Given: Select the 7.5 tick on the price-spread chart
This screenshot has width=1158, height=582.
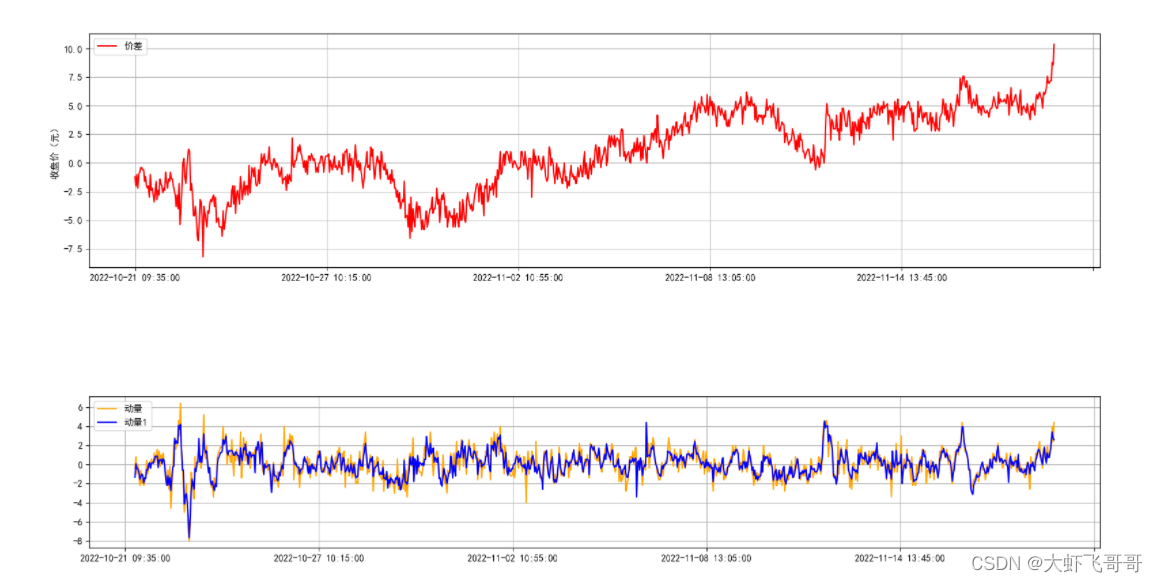Looking at the screenshot, I should pos(75,78).
